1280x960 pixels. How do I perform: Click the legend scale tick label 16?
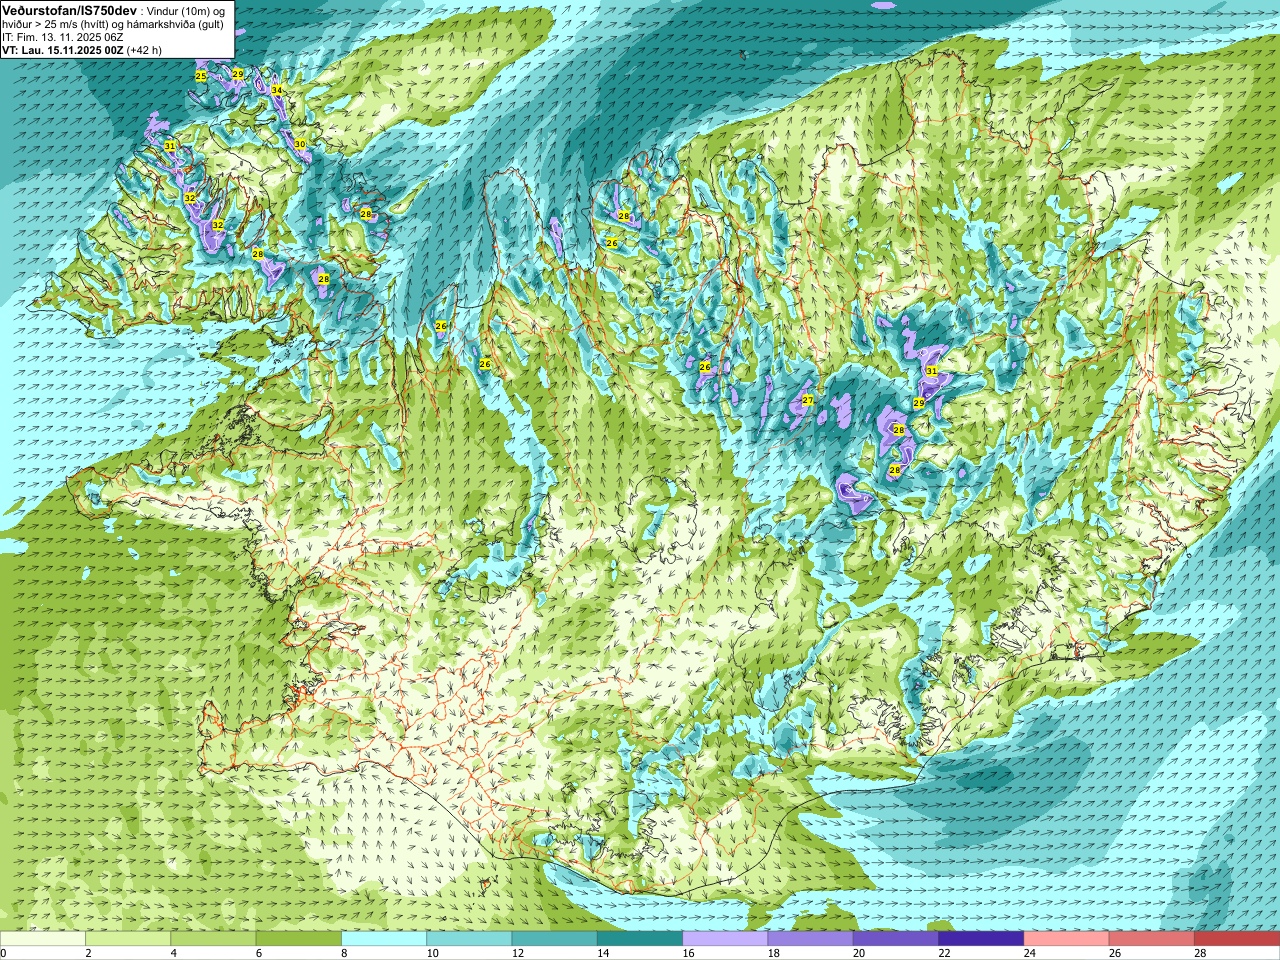688,953
